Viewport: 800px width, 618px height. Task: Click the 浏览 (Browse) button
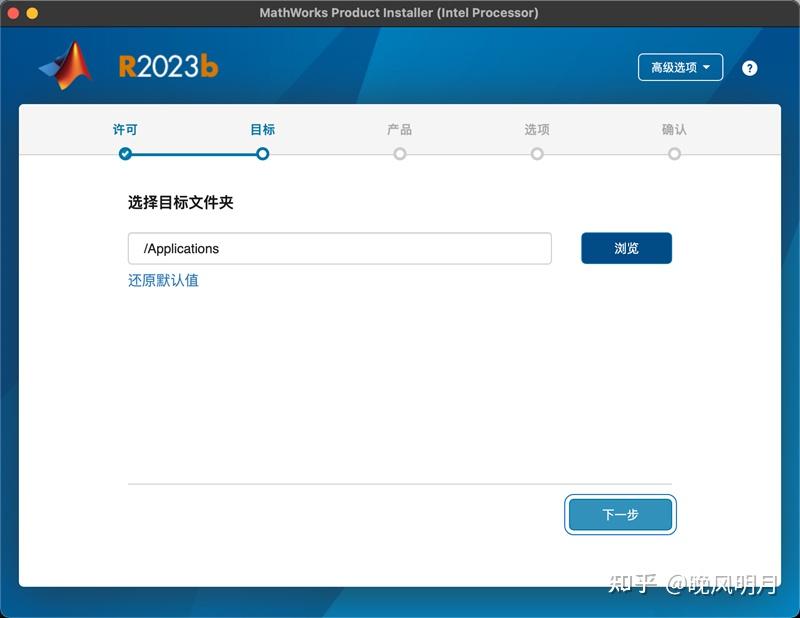(626, 248)
